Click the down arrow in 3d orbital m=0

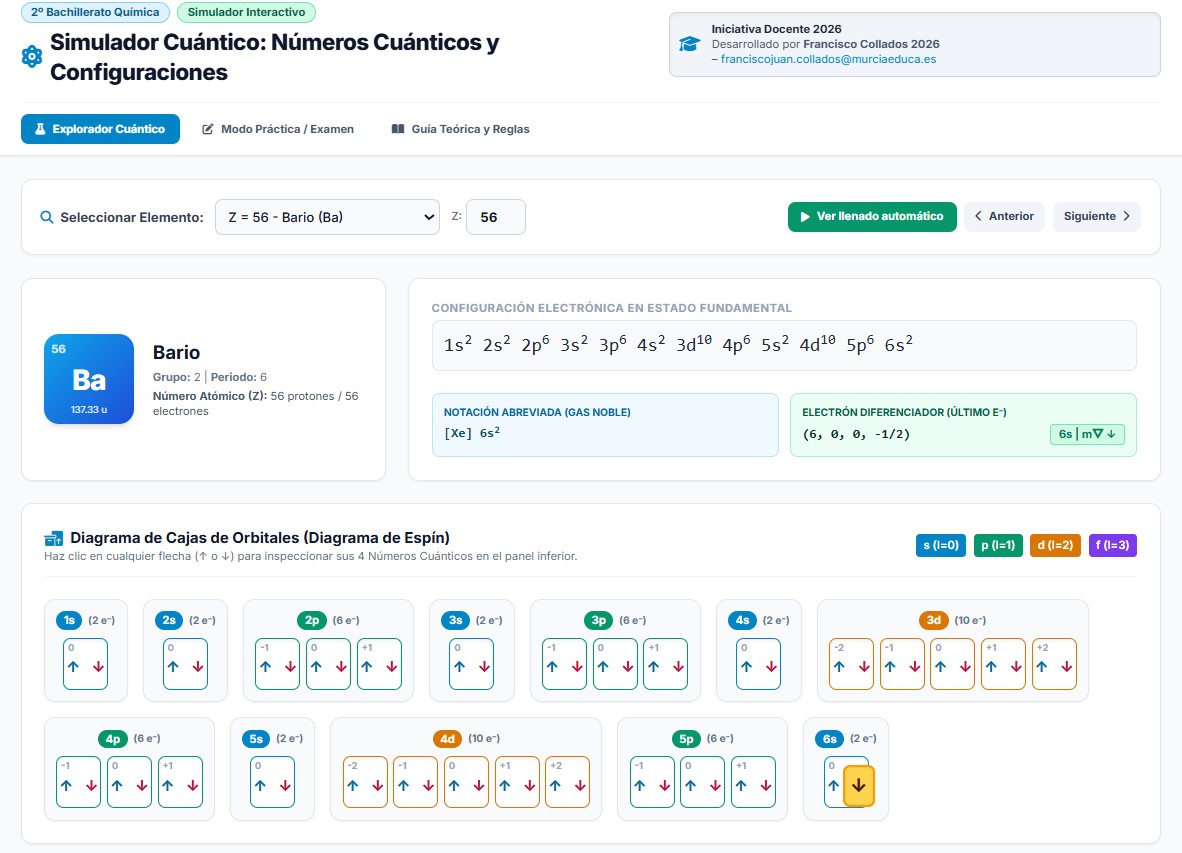coord(965,666)
